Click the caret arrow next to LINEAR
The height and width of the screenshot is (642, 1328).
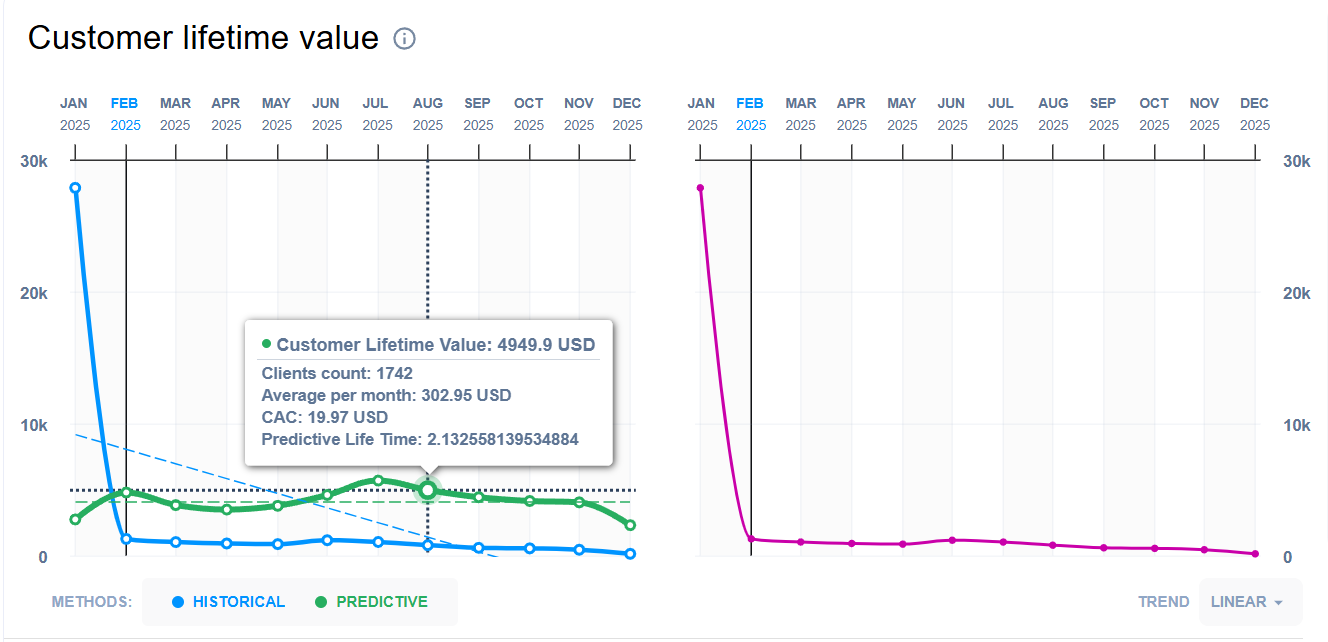1278,603
